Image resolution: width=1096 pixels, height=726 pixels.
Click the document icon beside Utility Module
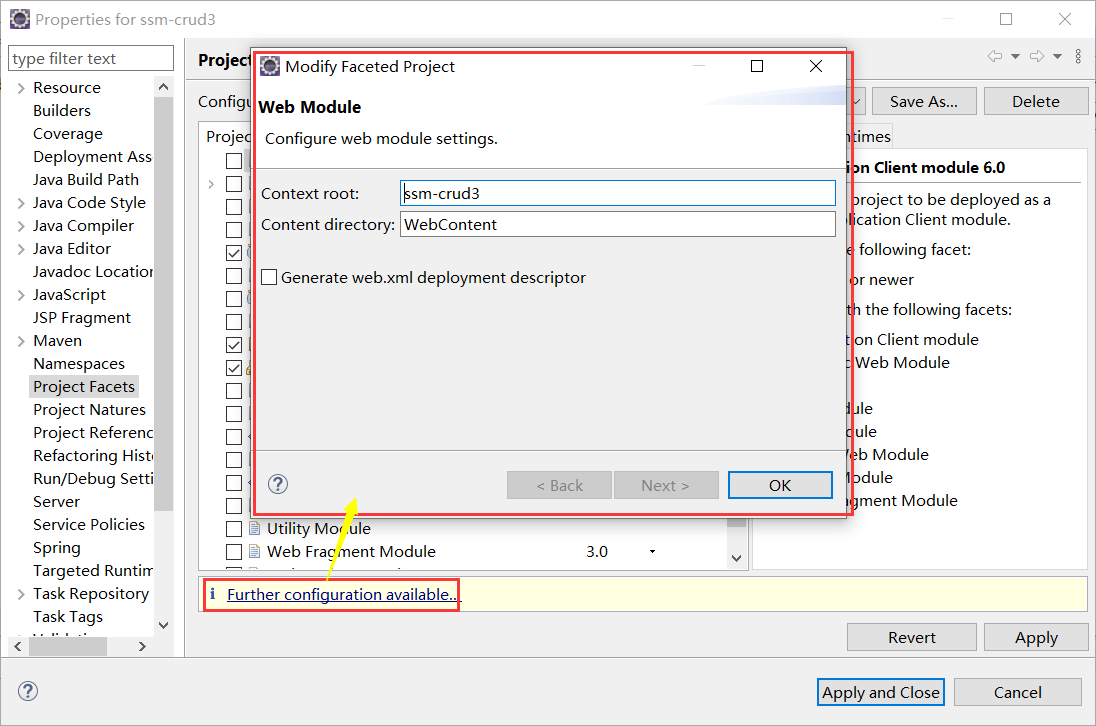256,528
